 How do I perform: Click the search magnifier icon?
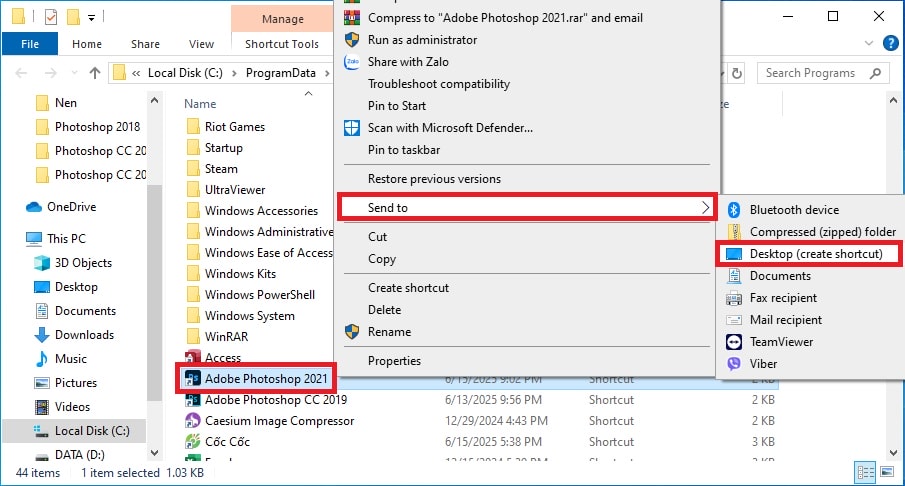tap(876, 73)
